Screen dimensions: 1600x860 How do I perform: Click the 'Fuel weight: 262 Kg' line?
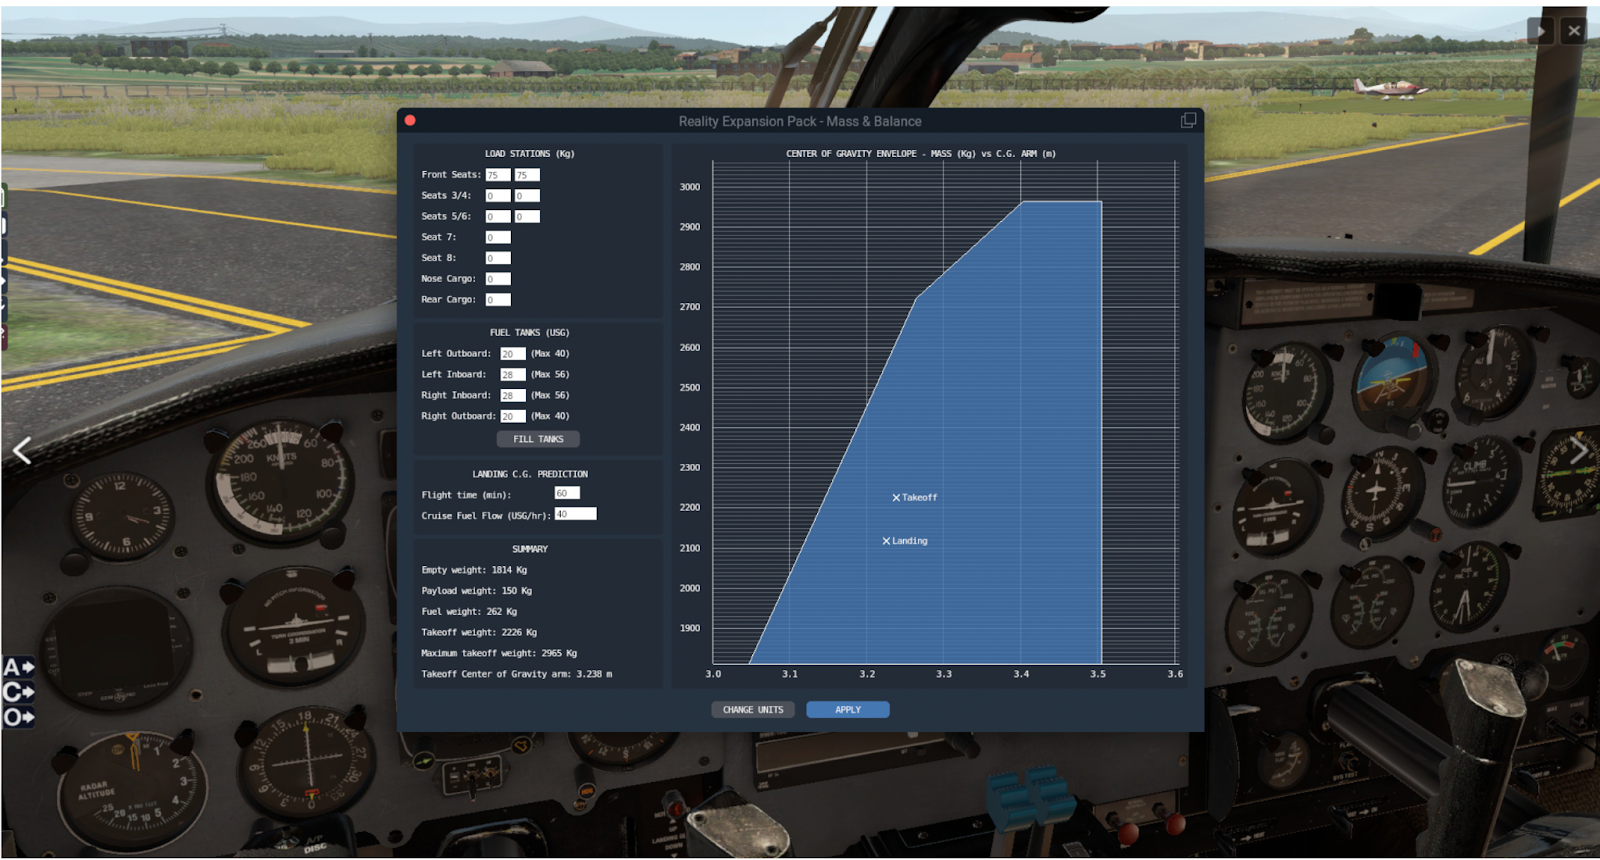coord(469,612)
